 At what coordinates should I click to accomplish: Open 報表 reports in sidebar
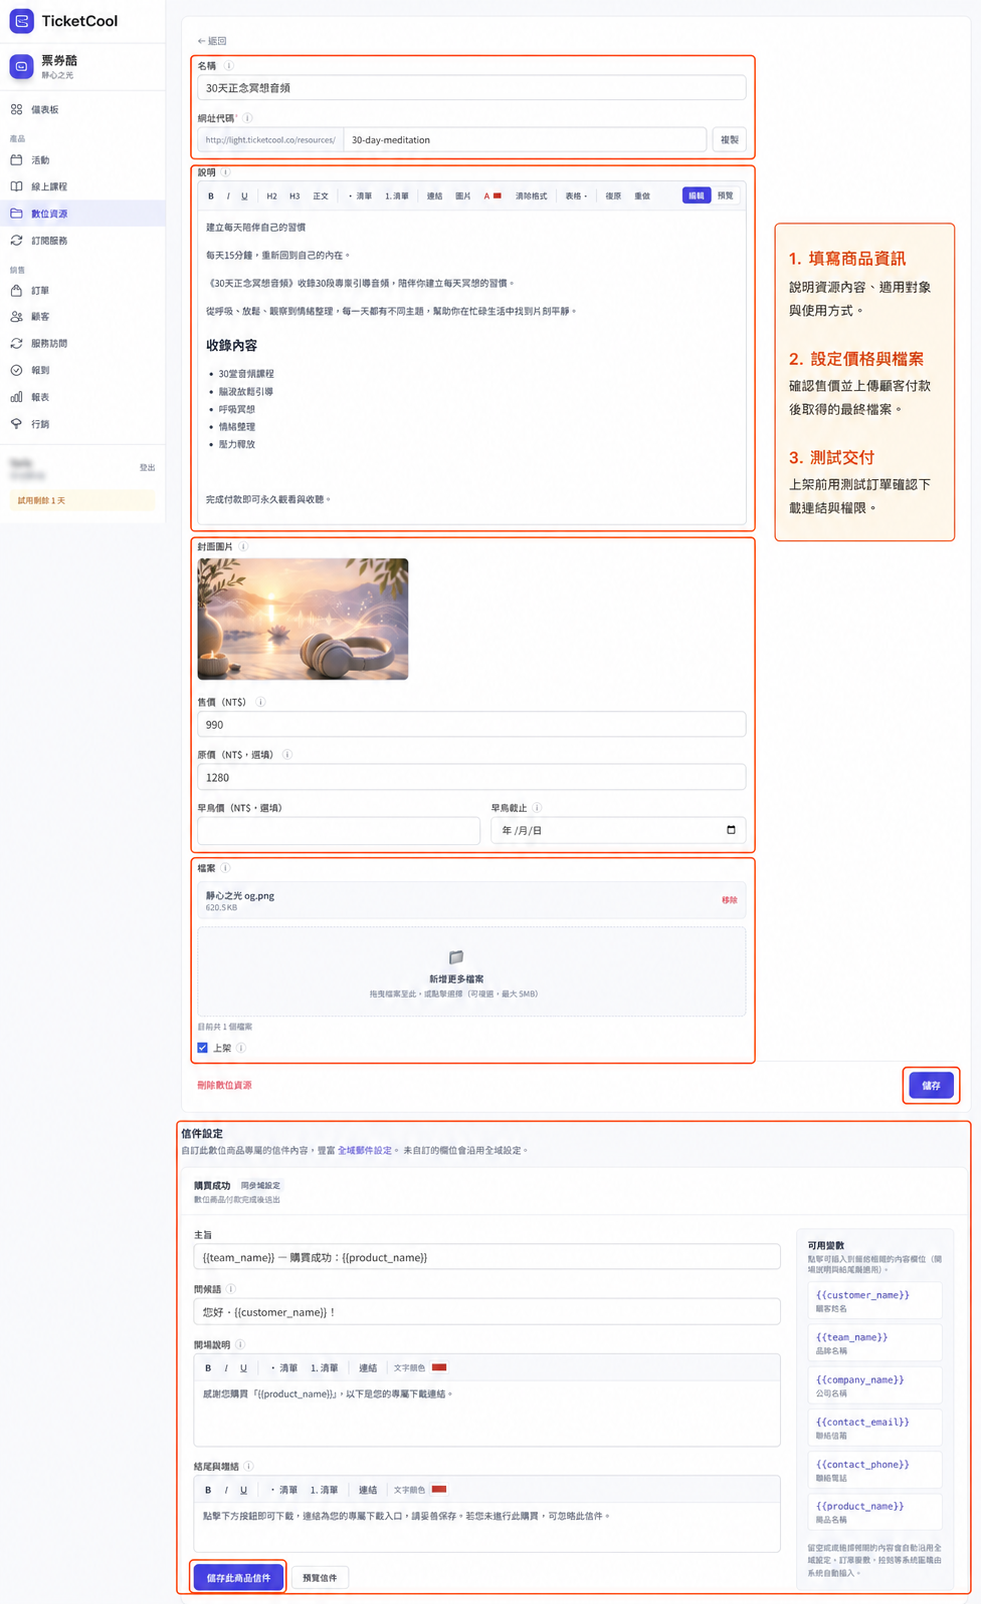(40, 398)
